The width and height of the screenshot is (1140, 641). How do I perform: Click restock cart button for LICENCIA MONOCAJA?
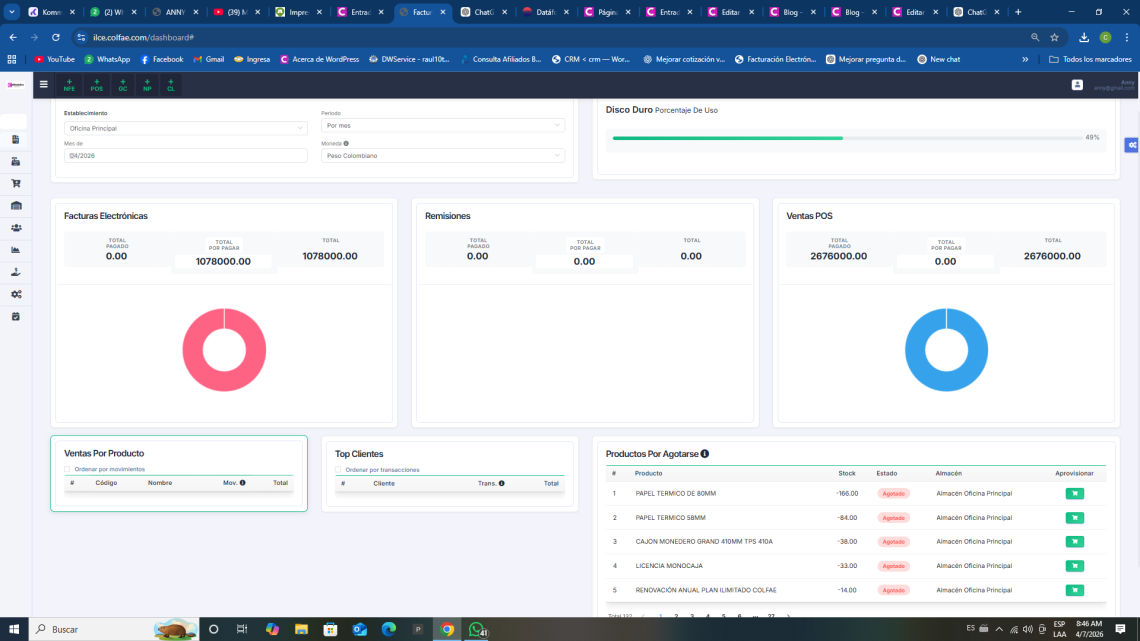point(1074,566)
